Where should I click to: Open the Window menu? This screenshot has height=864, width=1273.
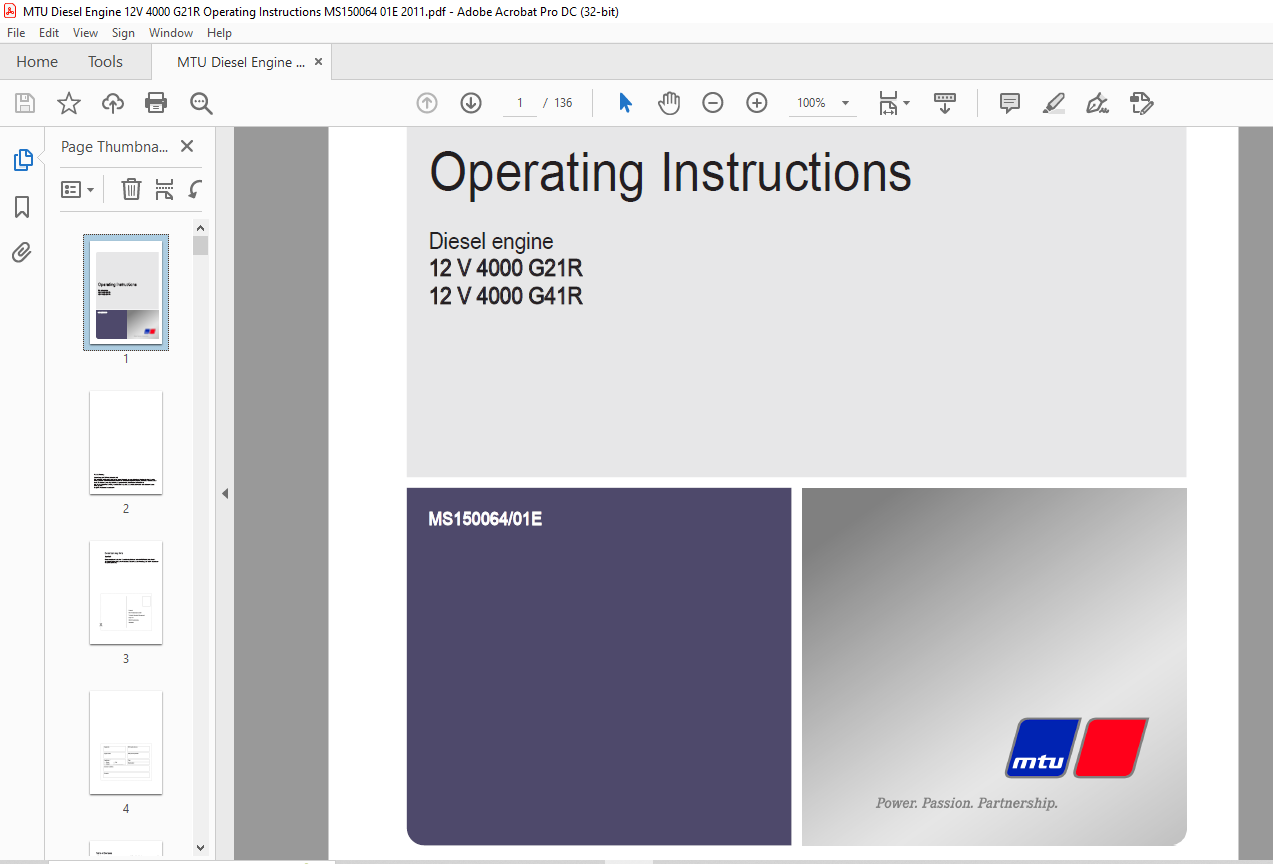(x=171, y=33)
